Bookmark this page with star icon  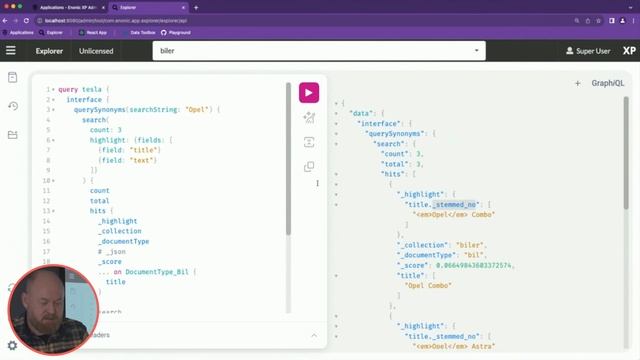(x=598, y=20)
